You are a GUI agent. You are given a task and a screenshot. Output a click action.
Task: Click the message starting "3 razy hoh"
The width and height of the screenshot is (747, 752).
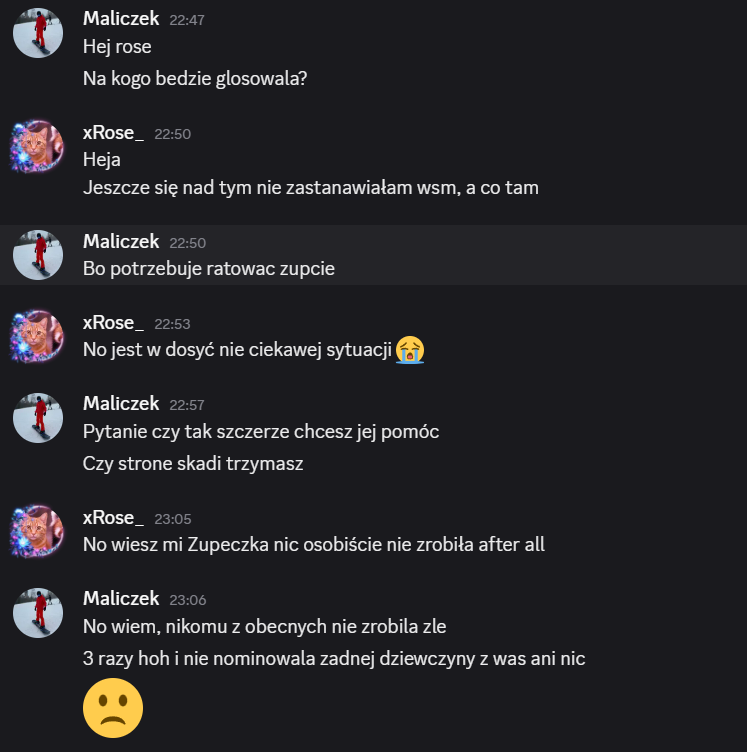(334, 659)
